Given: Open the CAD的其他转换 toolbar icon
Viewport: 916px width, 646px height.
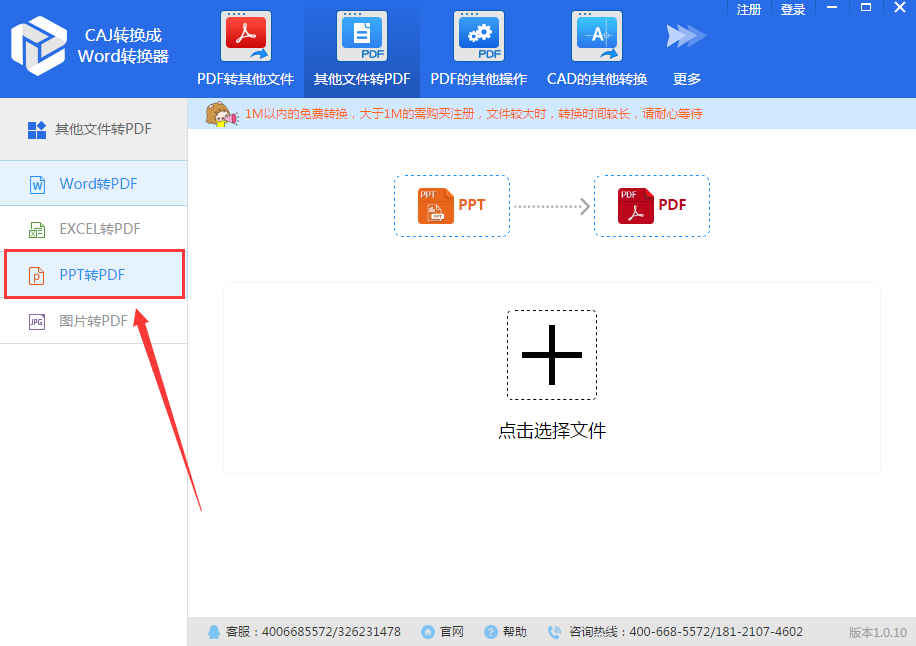Looking at the screenshot, I should pyautogui.click(x=596, y=36).
